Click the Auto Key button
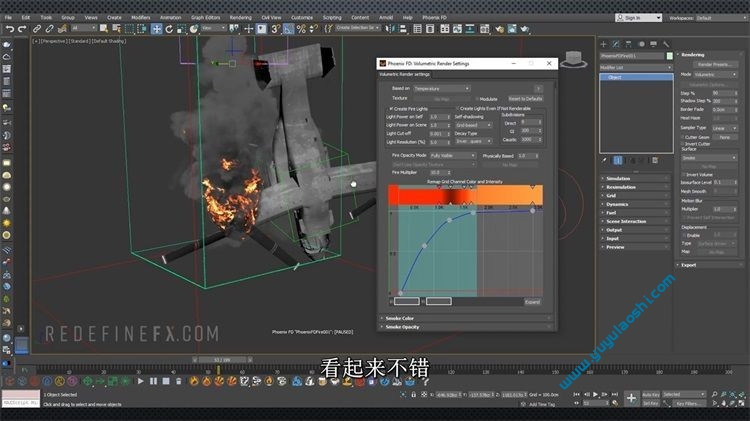750x421 pixels. [651, 395]
